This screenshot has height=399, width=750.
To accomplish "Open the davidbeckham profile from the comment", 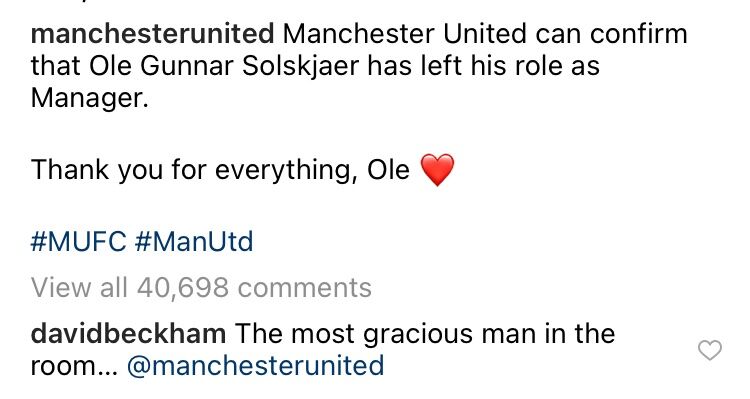I will [x=128, y=333].
